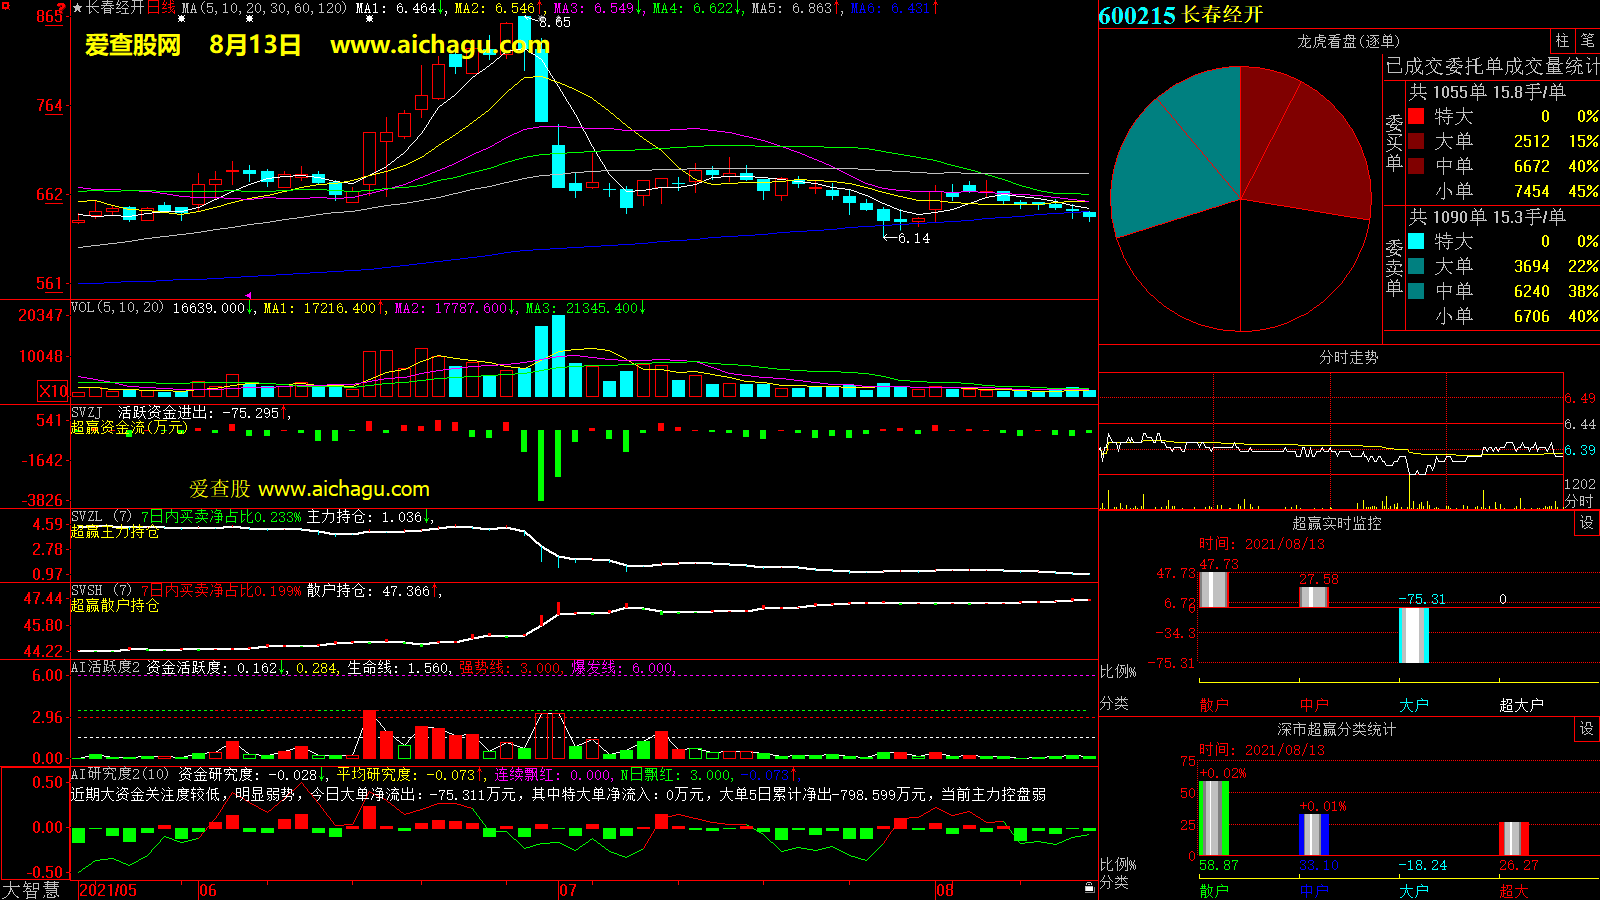Click the 07 month marker on timeline
1600x900 pixels.
pyautogui.click(x=568, y=890)
